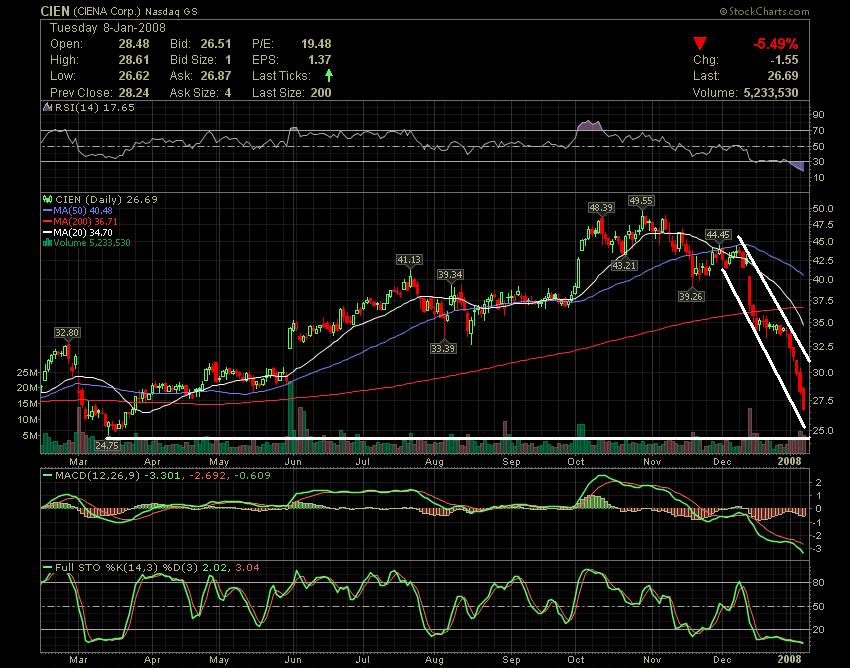This screenshot has width=850, height=668.
Task: Select the Low value 26.62
Action: [134, 76]
